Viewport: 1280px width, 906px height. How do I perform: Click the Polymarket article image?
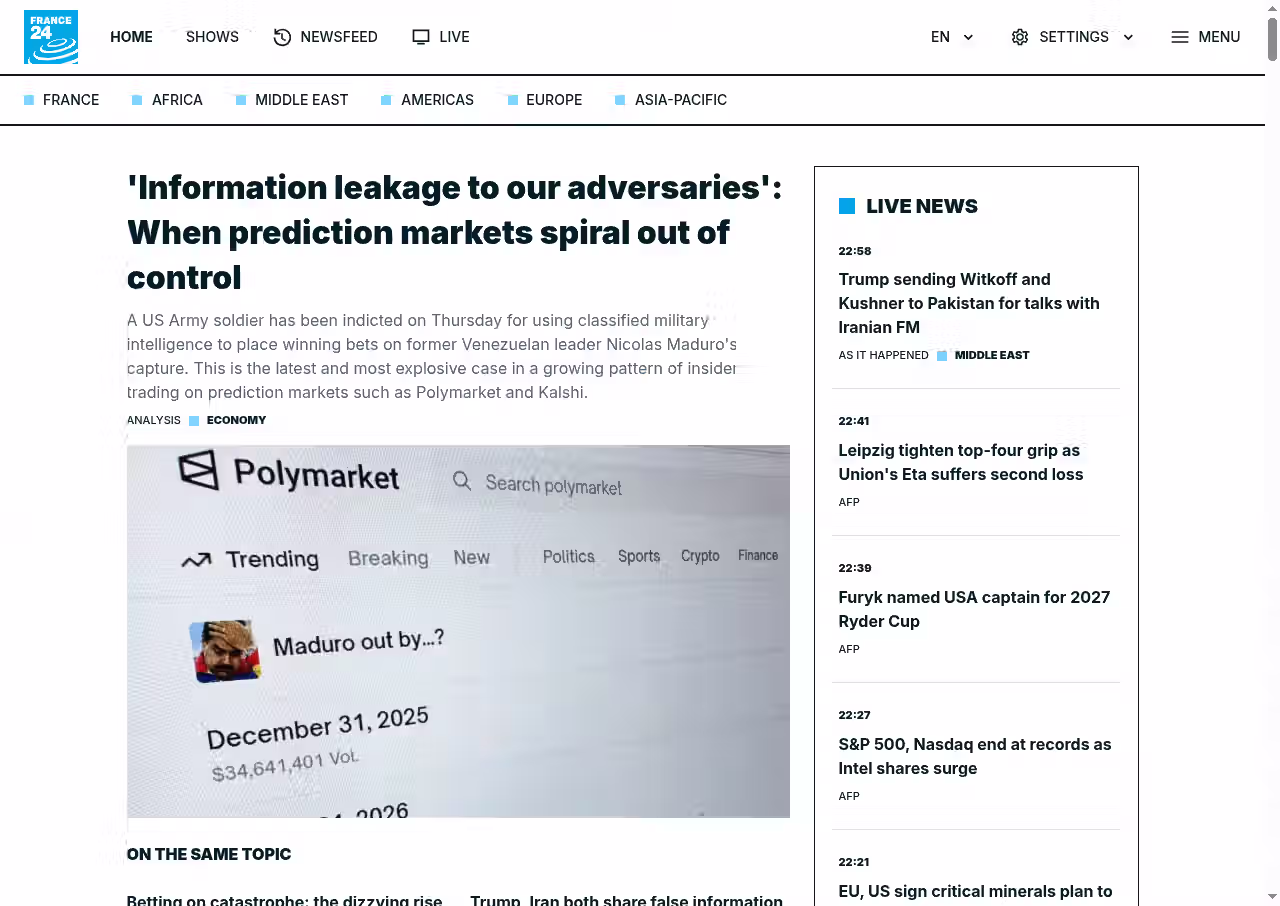coord(458,631)
